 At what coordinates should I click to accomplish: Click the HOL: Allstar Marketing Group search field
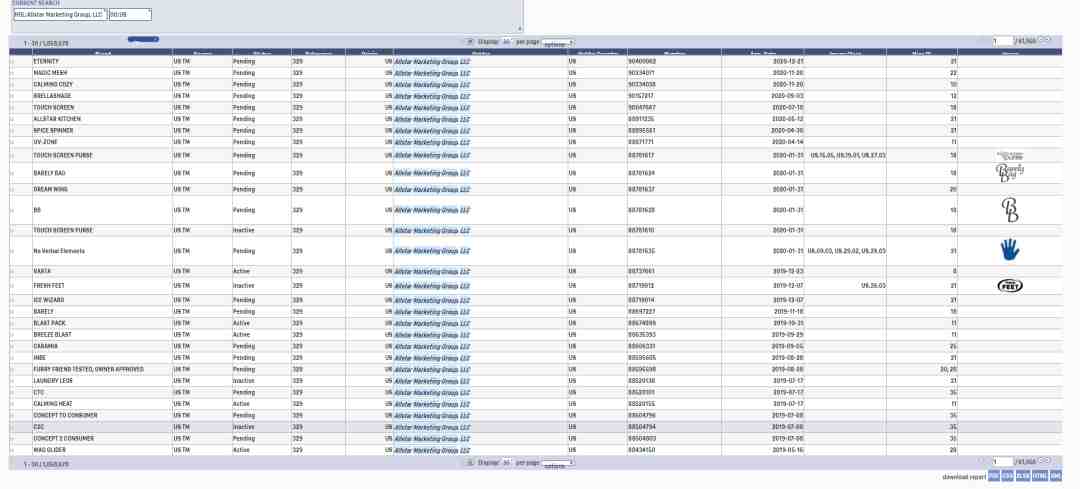click(x=60, y=14)
